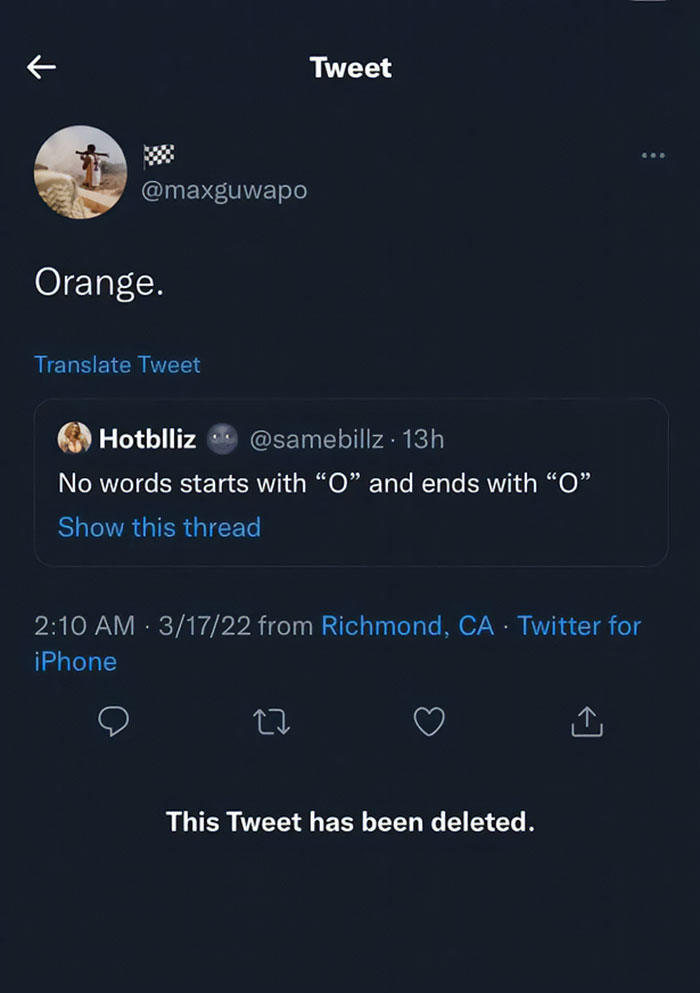
Task: Open the quoted tweet by @samebillz
Action: (x=350, y=483)
